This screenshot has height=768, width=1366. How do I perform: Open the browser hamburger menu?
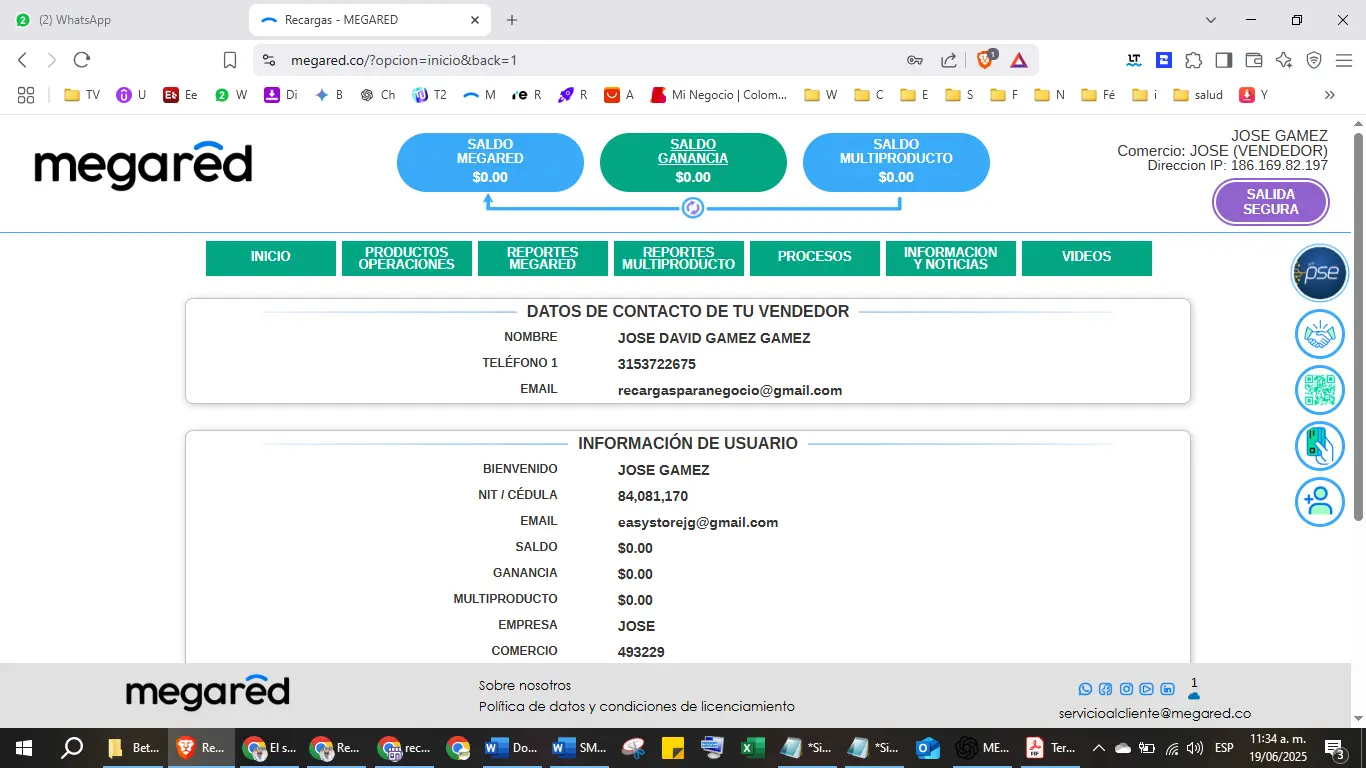(1344, 60)
